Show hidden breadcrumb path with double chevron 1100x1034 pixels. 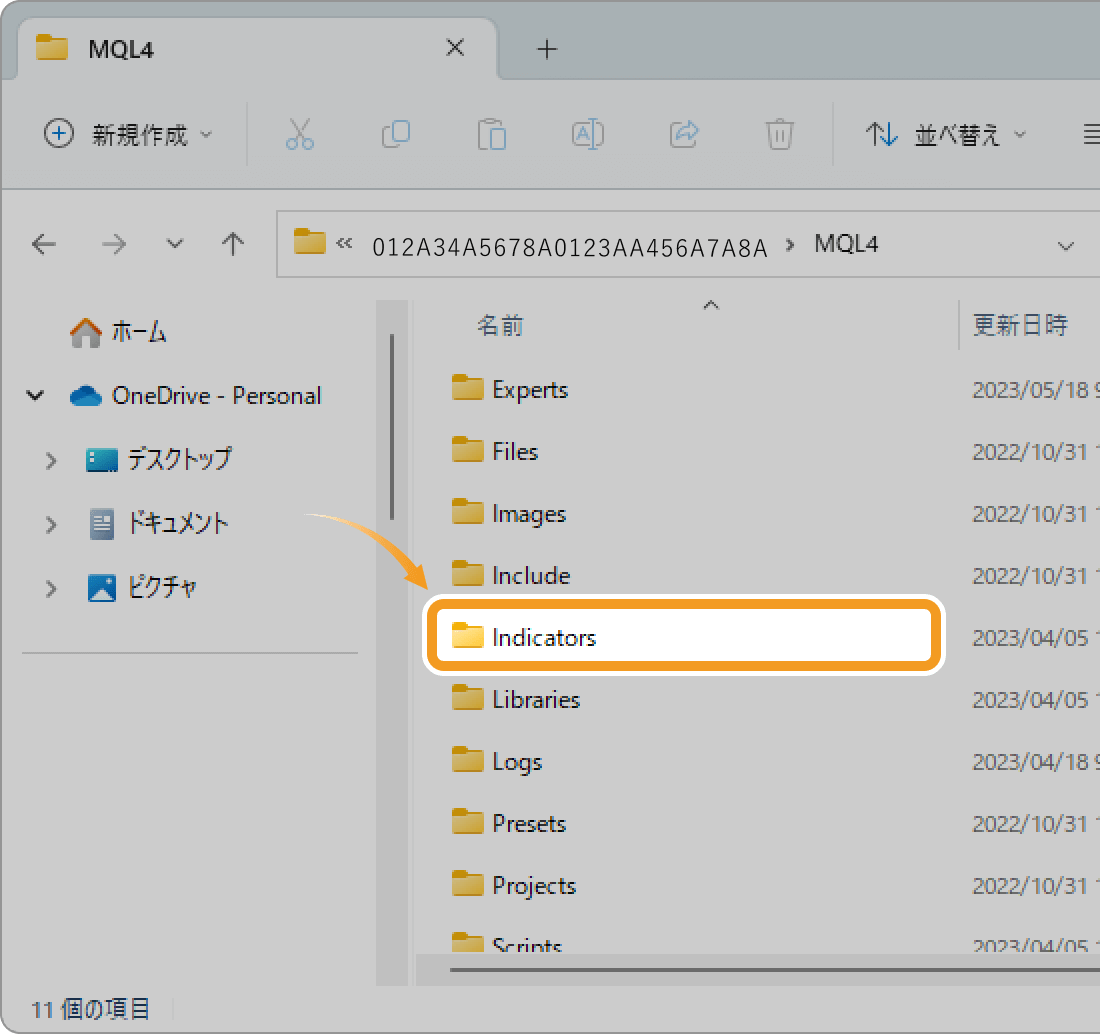pos(344,244)
